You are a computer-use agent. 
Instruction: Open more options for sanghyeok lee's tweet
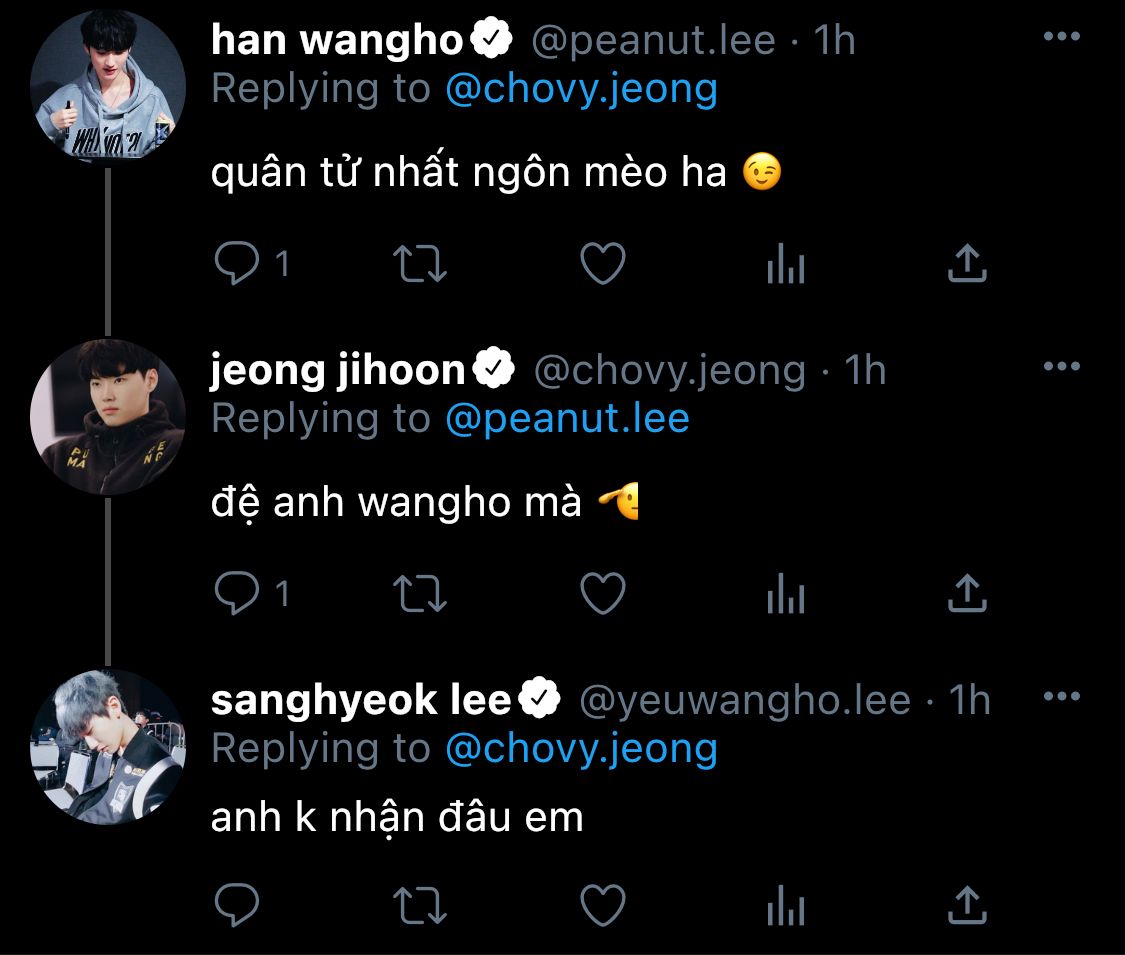point(1062,696)
